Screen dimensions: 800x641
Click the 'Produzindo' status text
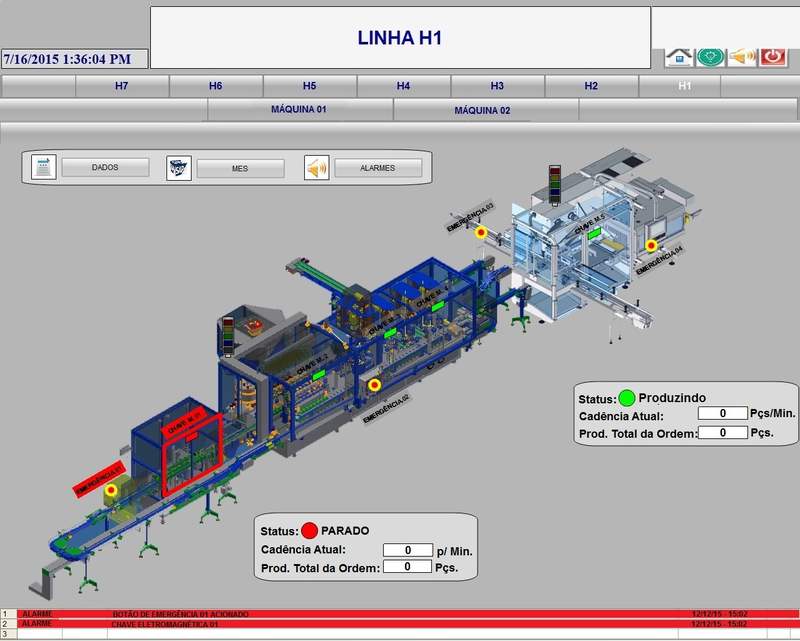pyautogui.click(x=672, y=398)
